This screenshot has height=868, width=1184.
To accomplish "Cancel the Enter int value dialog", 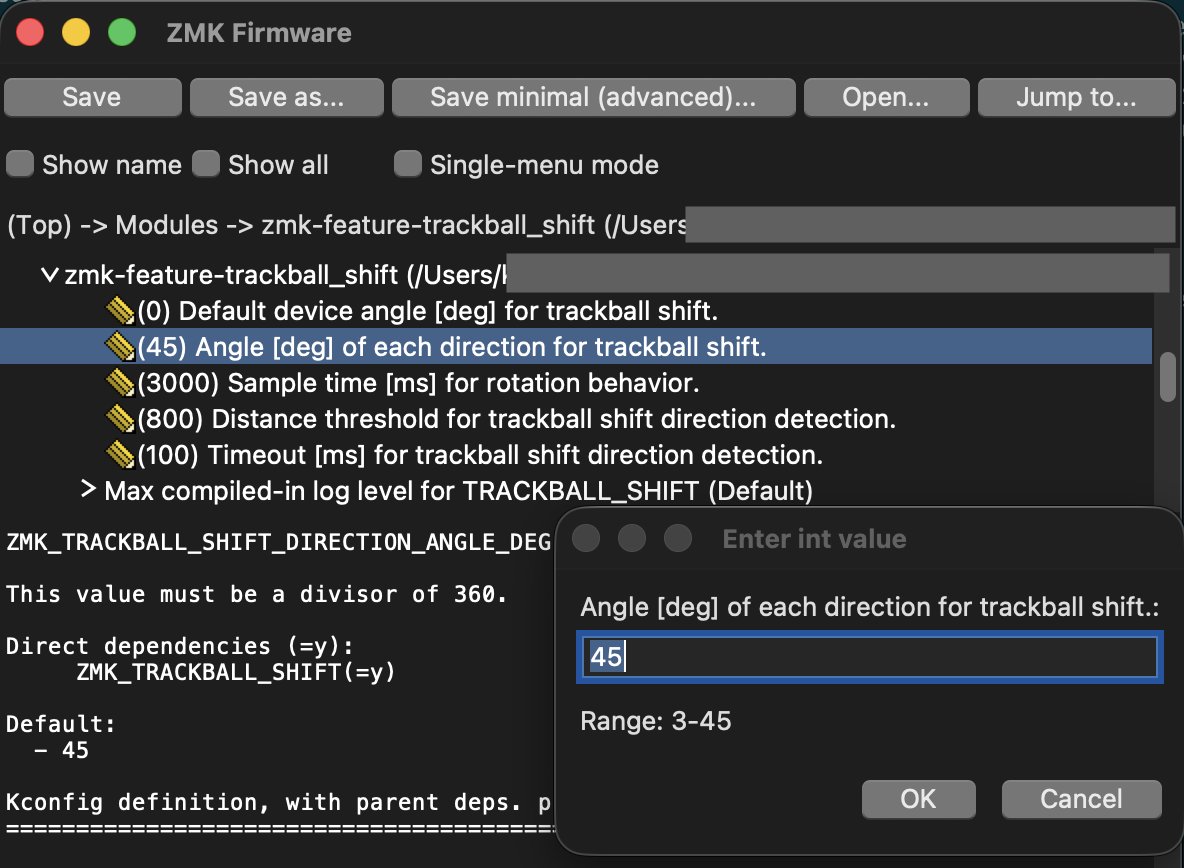I will tap(1081, 799).
